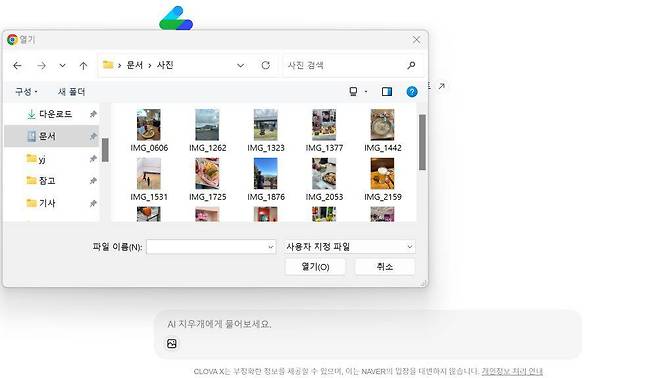Select the IMG_1377 thumbnail
The height and width of the screenshot is (378, 658).
[x=324, y=125]
